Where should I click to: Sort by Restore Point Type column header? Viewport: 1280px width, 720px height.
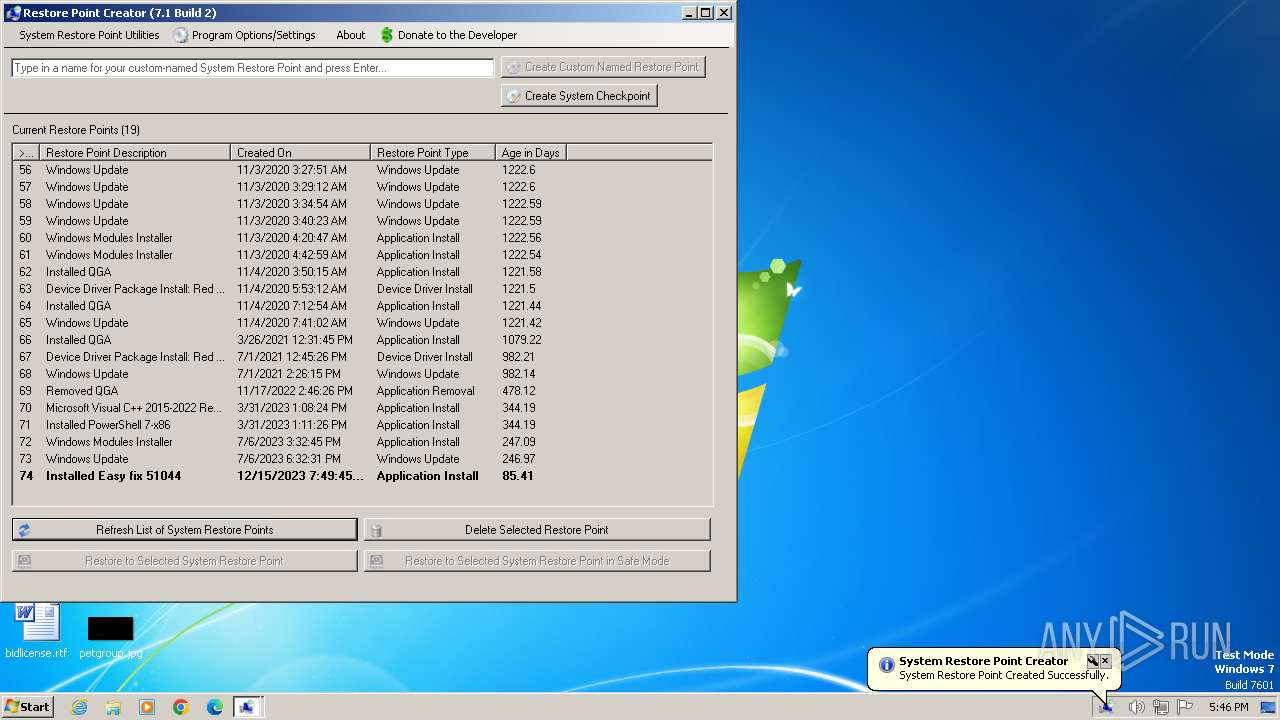click(x=433, y=153)
